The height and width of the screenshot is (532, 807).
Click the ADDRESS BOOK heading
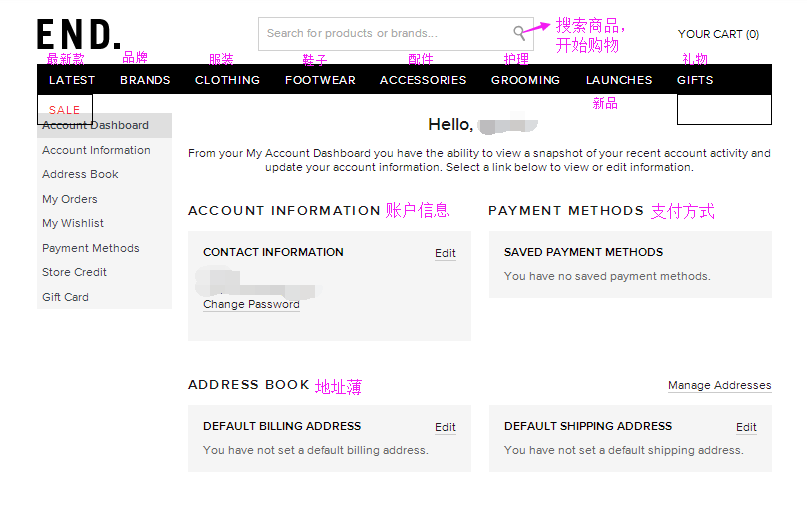point(249,385)
